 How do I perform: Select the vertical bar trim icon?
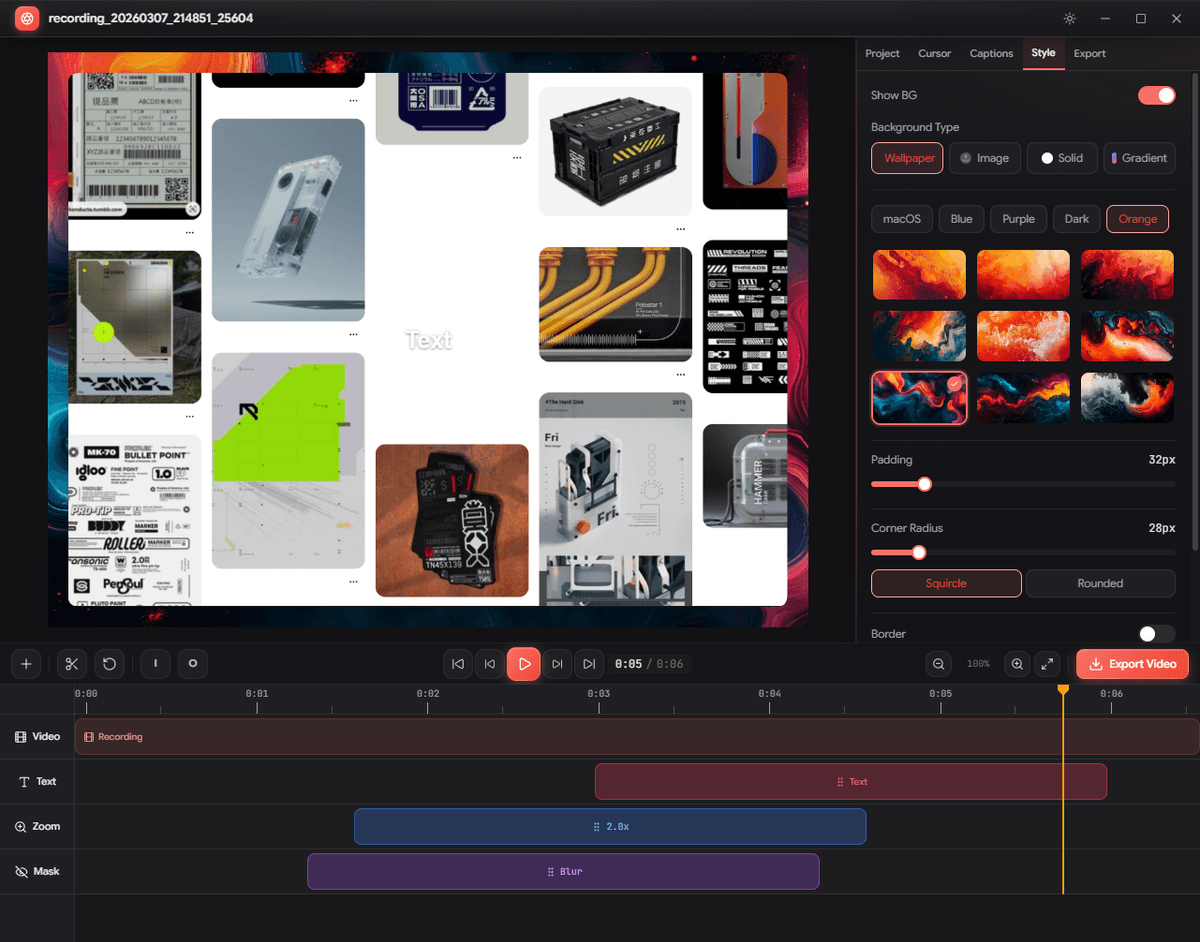[x=155, y=663]
